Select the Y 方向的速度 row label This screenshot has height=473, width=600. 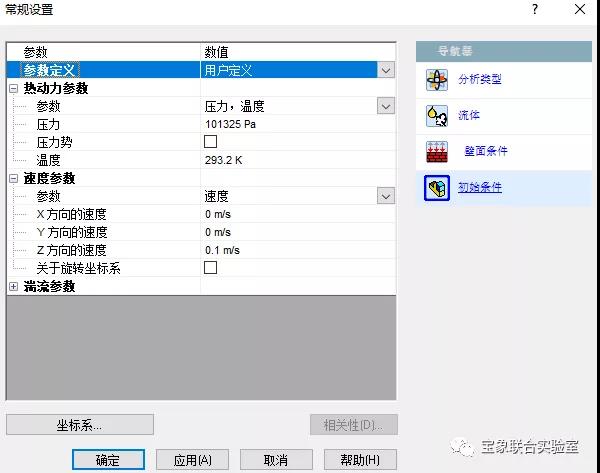[72, 232]
